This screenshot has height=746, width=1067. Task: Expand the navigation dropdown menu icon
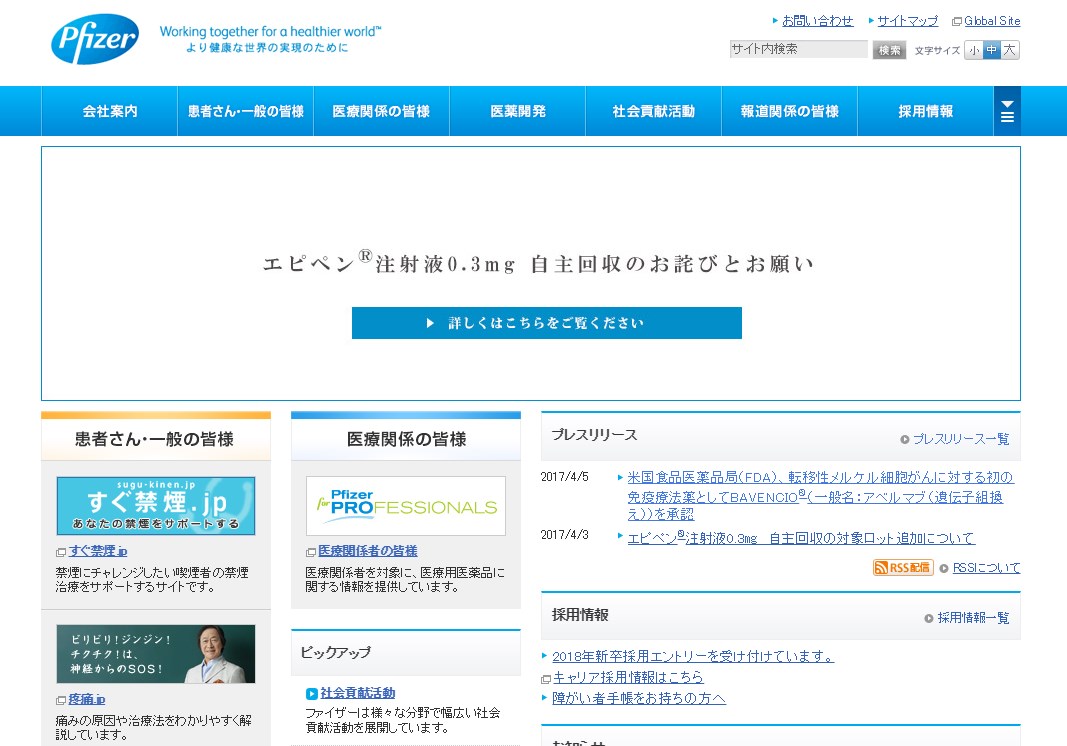[x=1007, y=111]
